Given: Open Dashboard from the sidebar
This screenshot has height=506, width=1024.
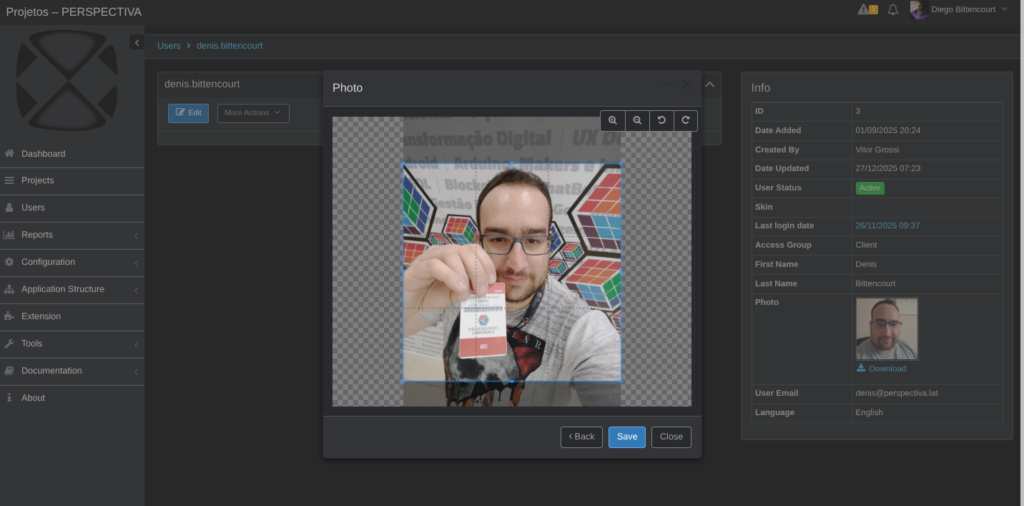Looking at the screenshot, I should point(43,154).
